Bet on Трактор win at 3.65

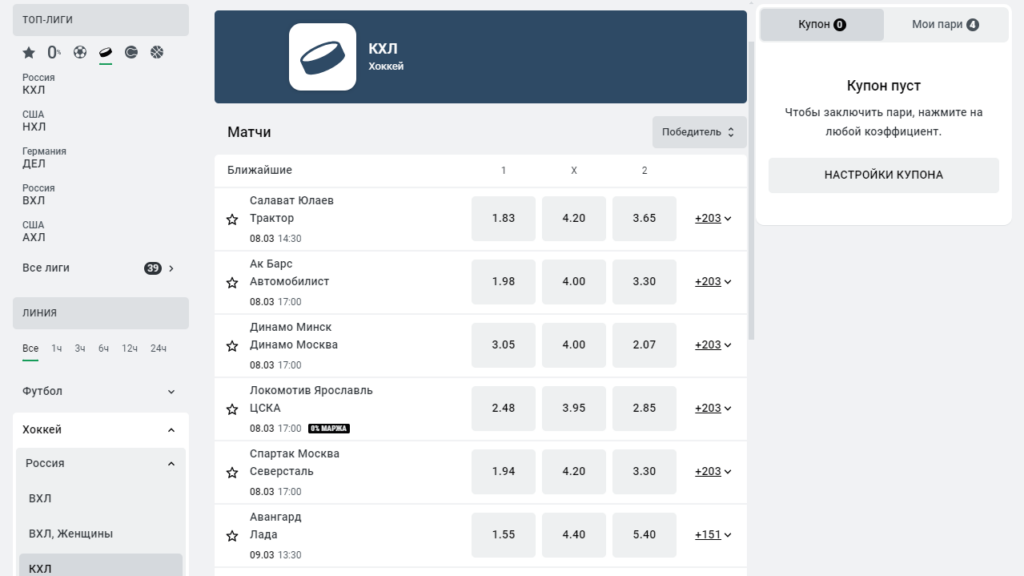click(644, 218)
